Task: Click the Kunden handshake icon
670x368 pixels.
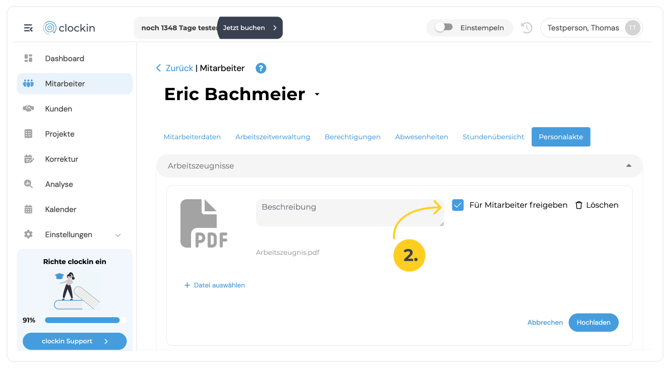Action: pyautogui.click(x=28, y=109)
